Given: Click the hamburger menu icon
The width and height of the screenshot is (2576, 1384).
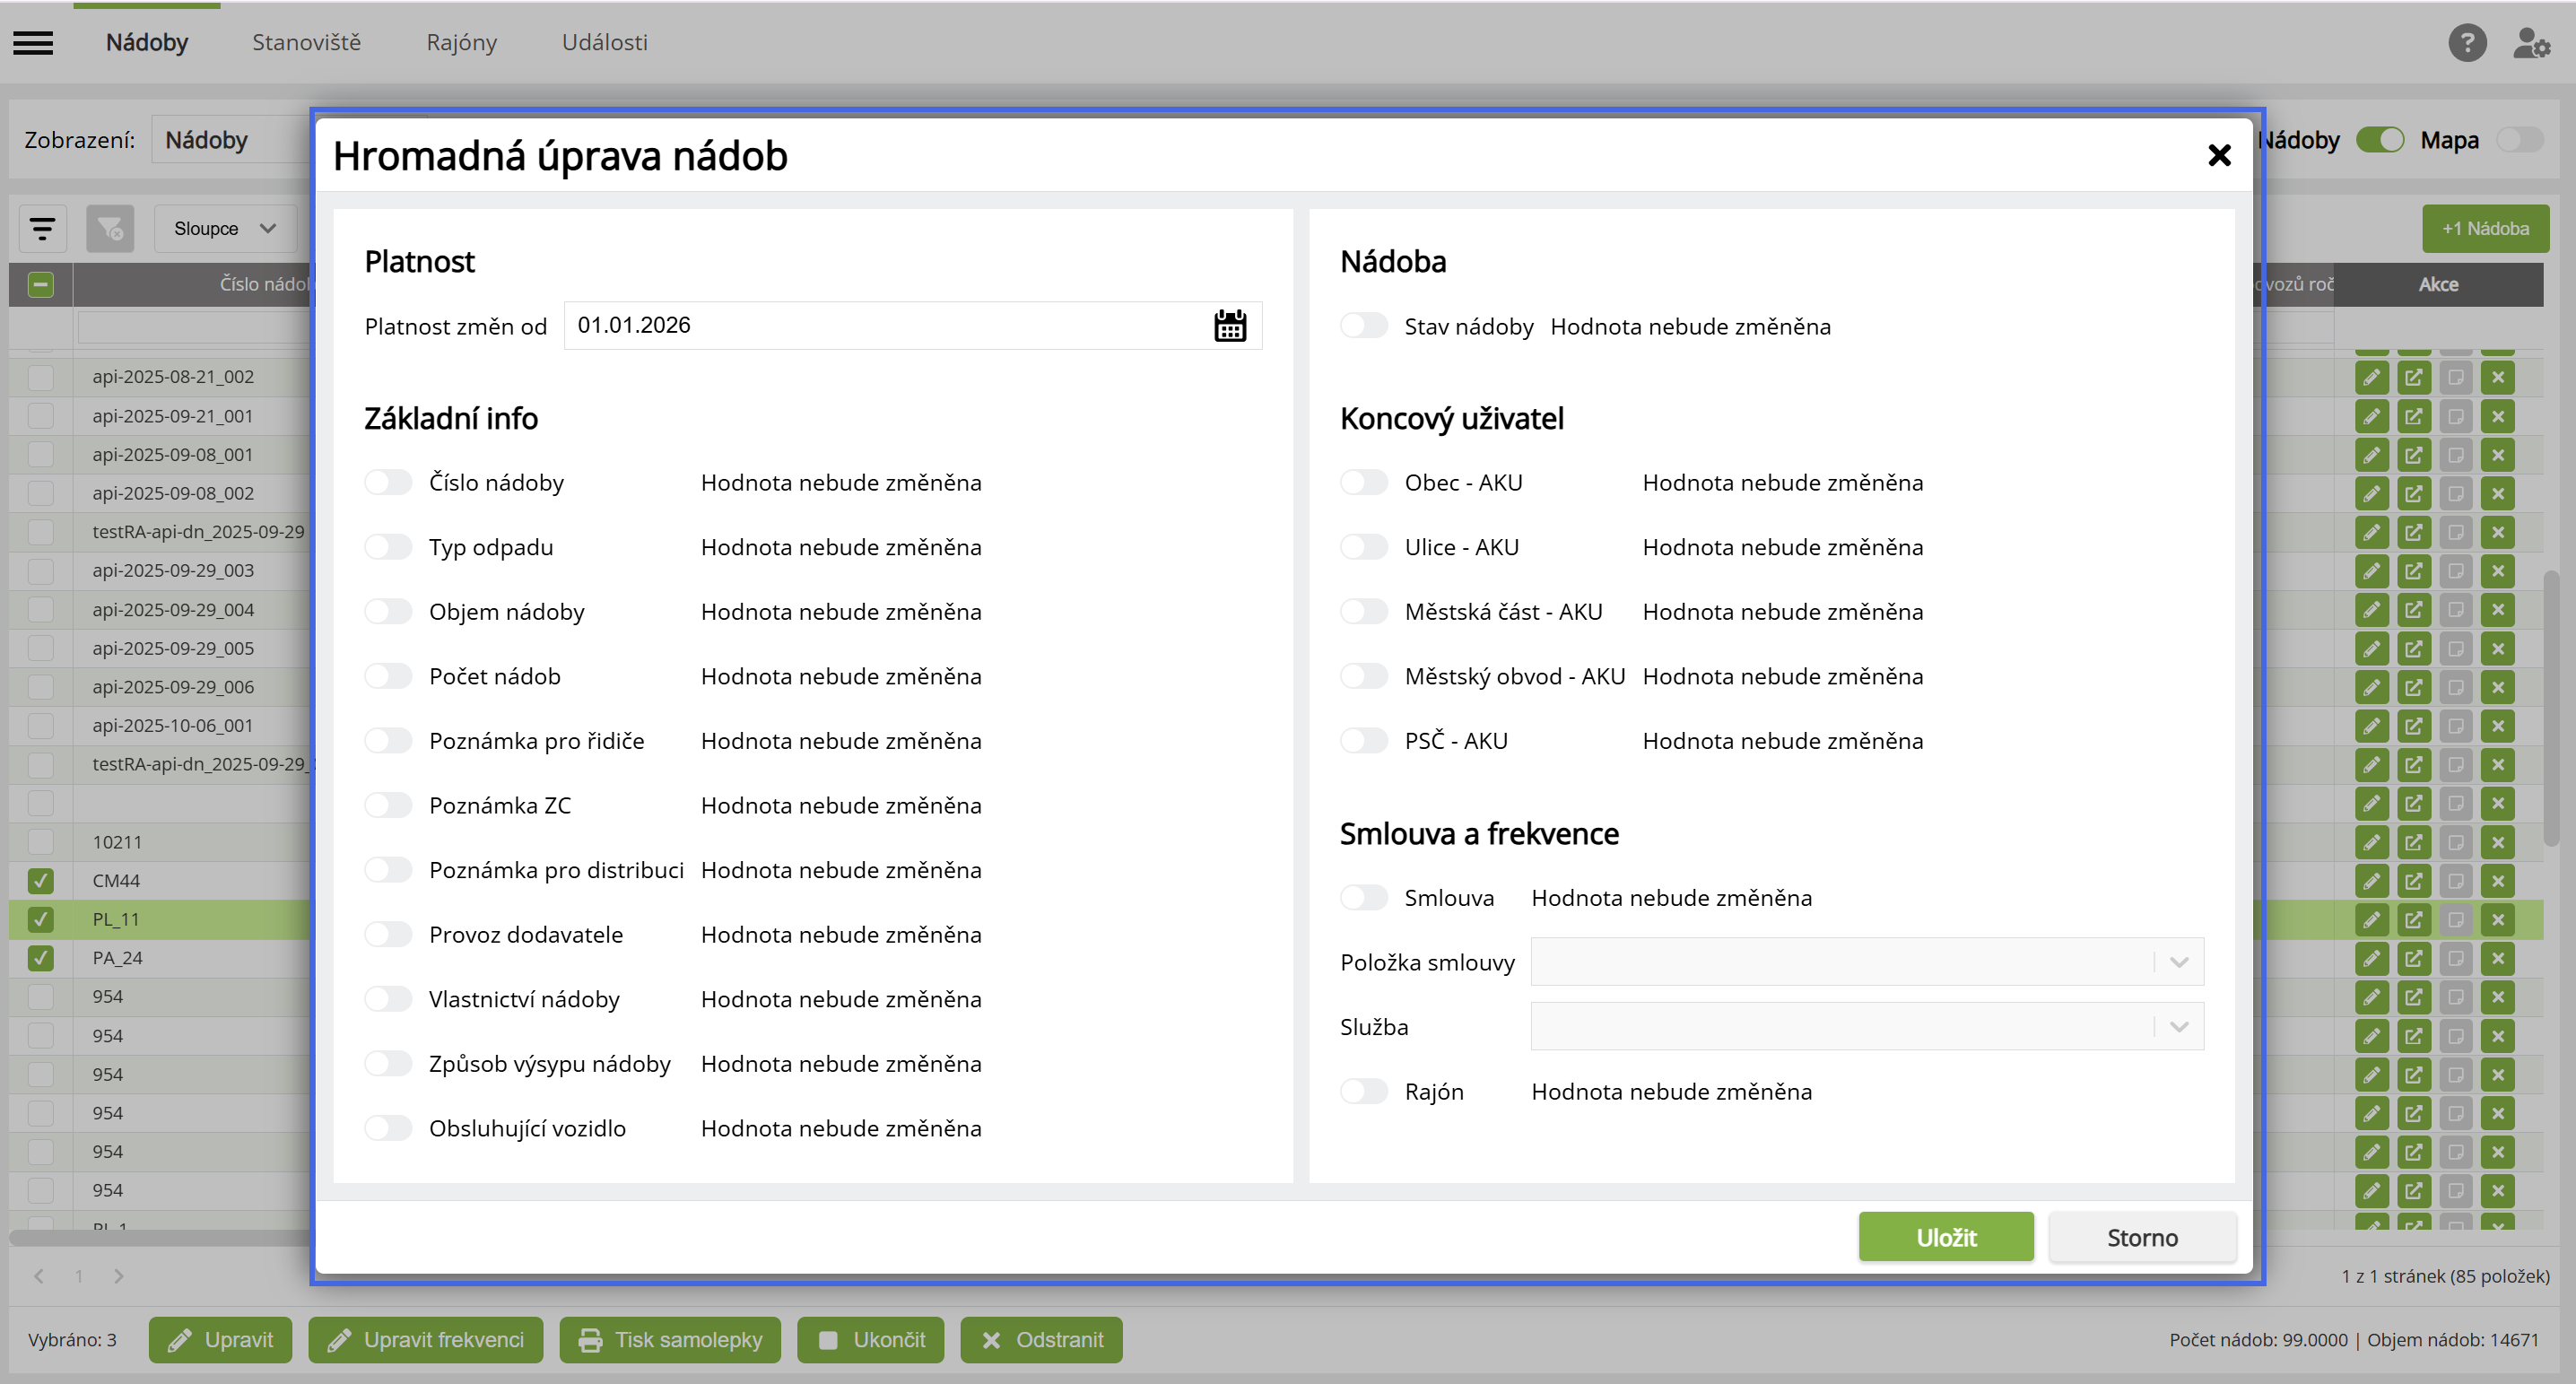Looking at the screenshot, I should tap(33, 43).
